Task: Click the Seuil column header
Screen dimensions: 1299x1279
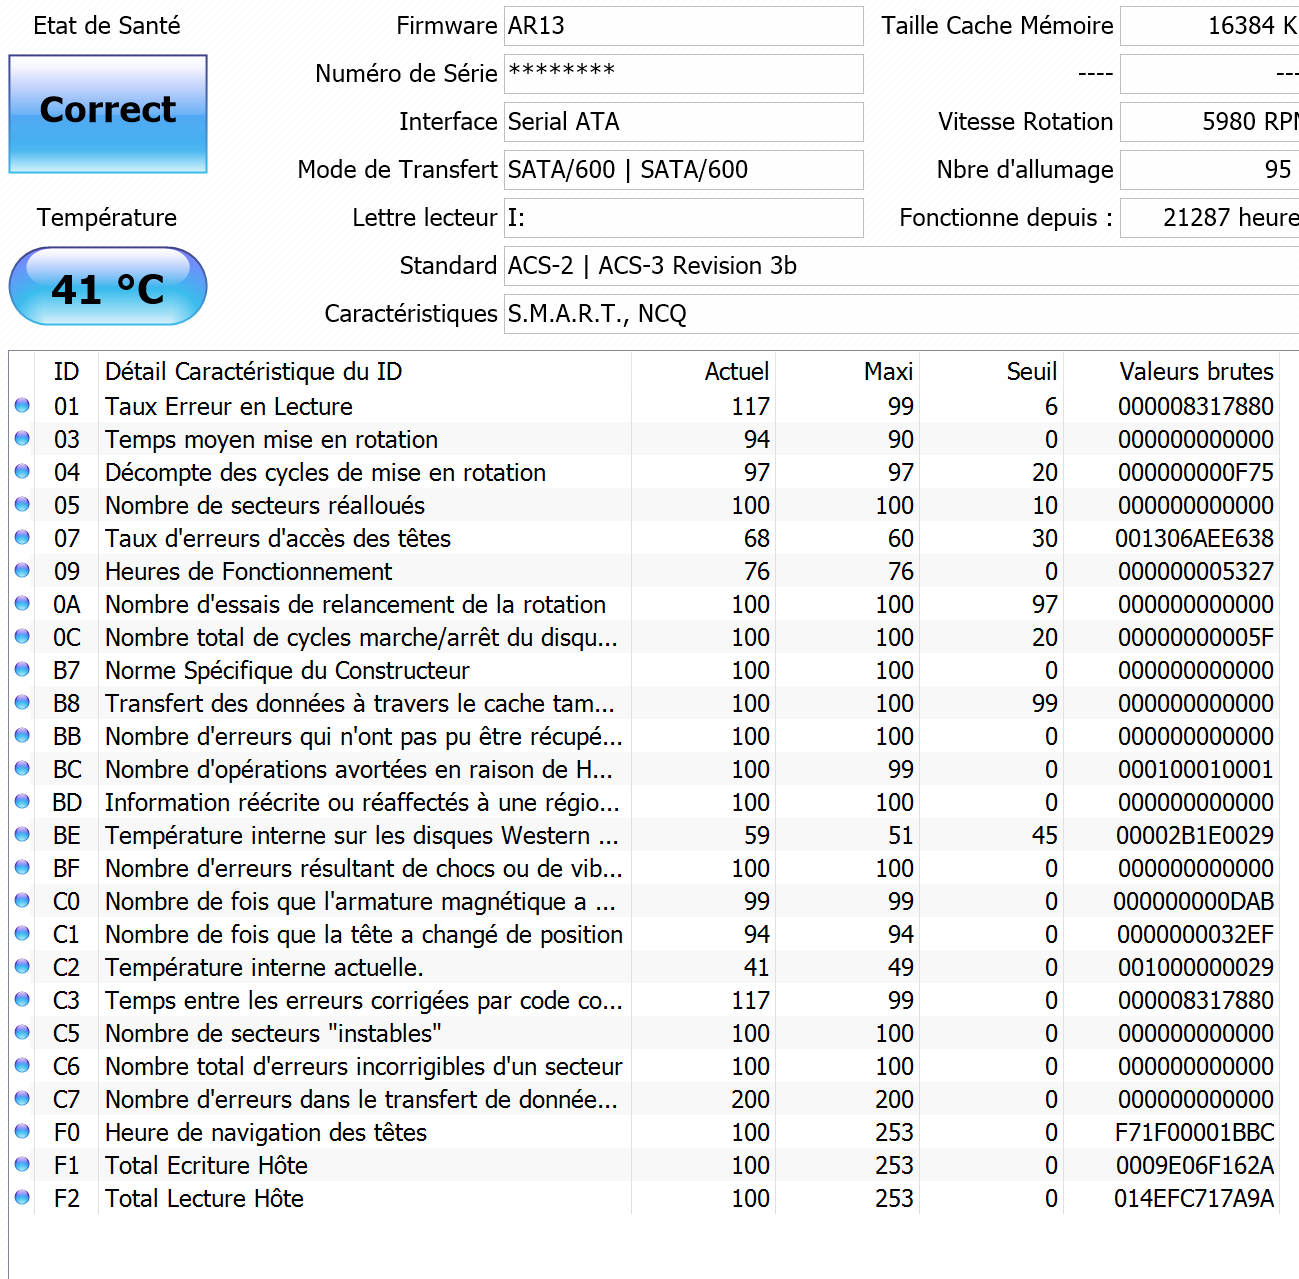Action: 992,372
